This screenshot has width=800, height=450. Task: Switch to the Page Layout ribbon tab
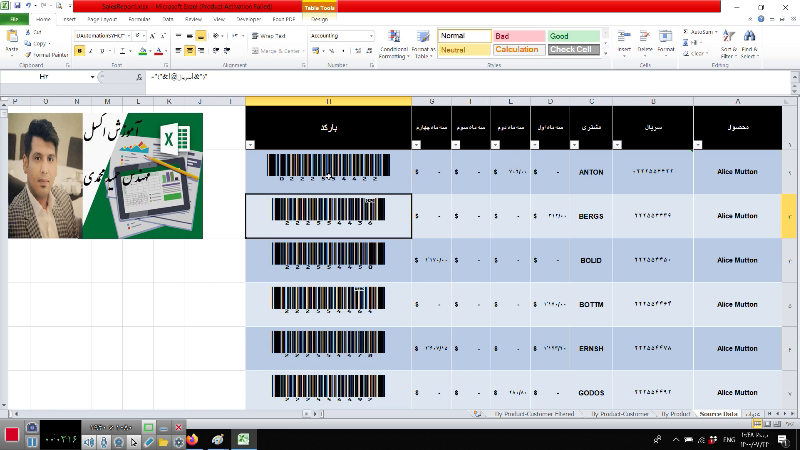[101, 19]
